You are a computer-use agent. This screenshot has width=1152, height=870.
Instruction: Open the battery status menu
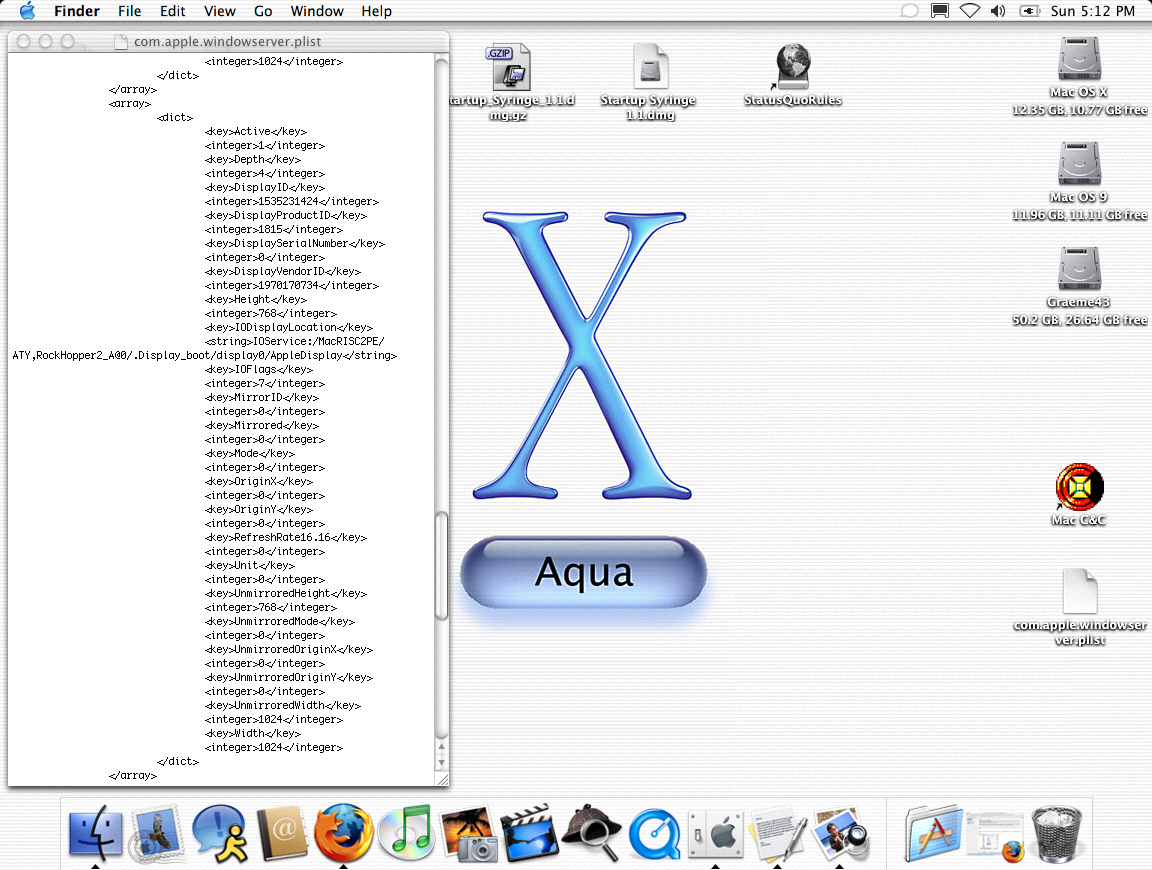[1029, 11]
